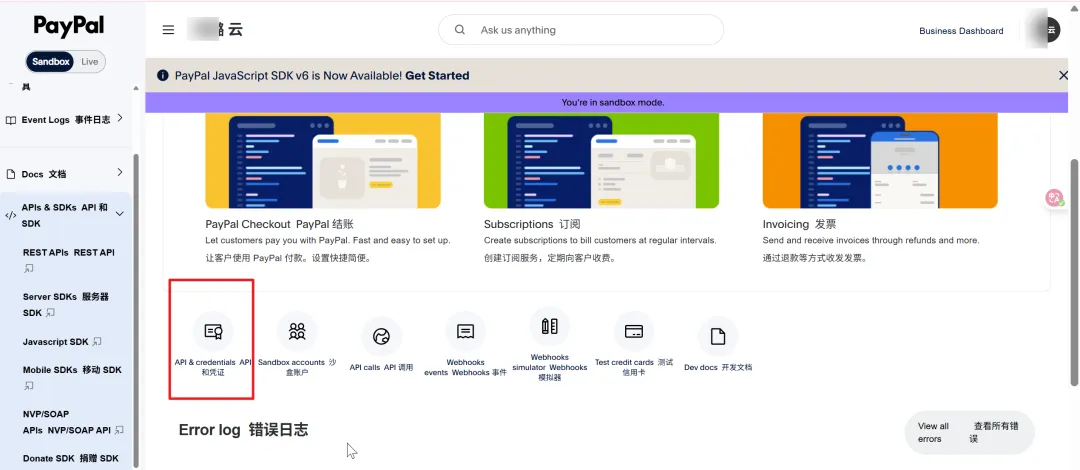The image size is (1080, 470).
Task: Expand the Event Logs sidebar section
Action: (120, 119)
